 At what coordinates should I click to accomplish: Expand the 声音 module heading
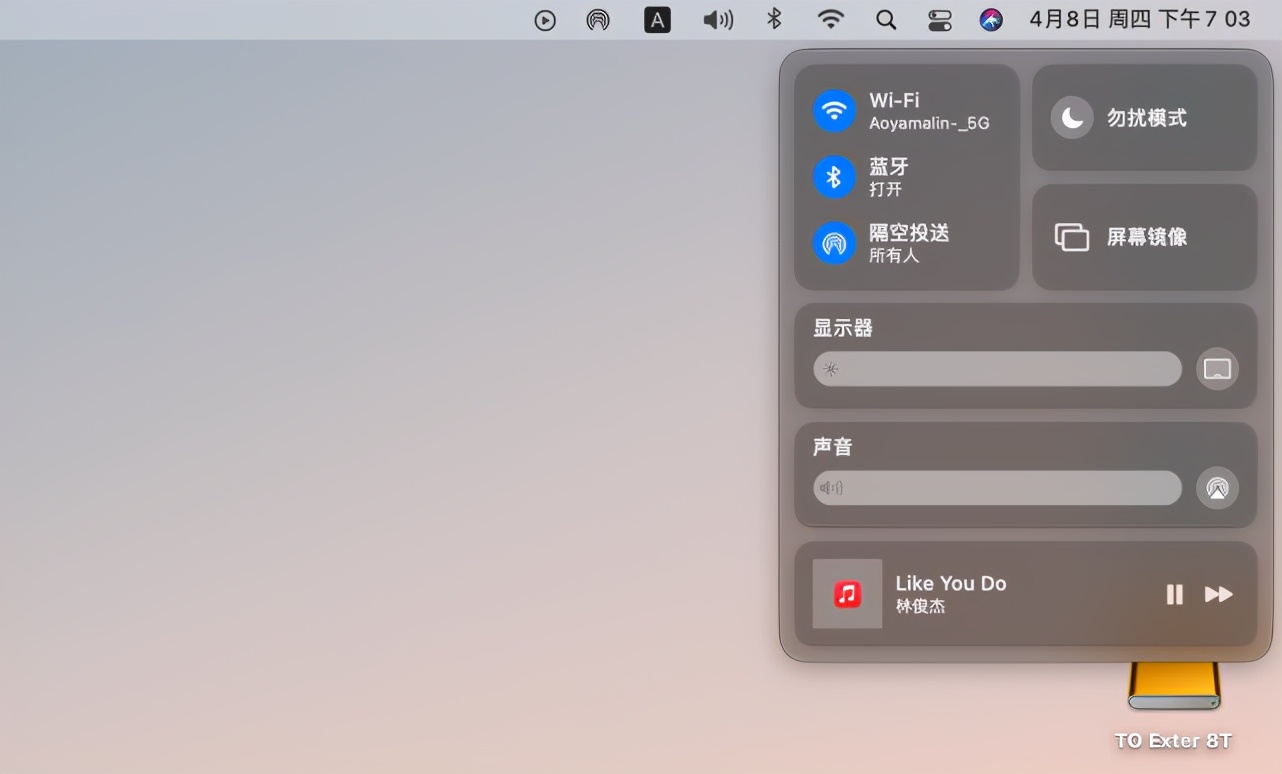tap(833, 447)
